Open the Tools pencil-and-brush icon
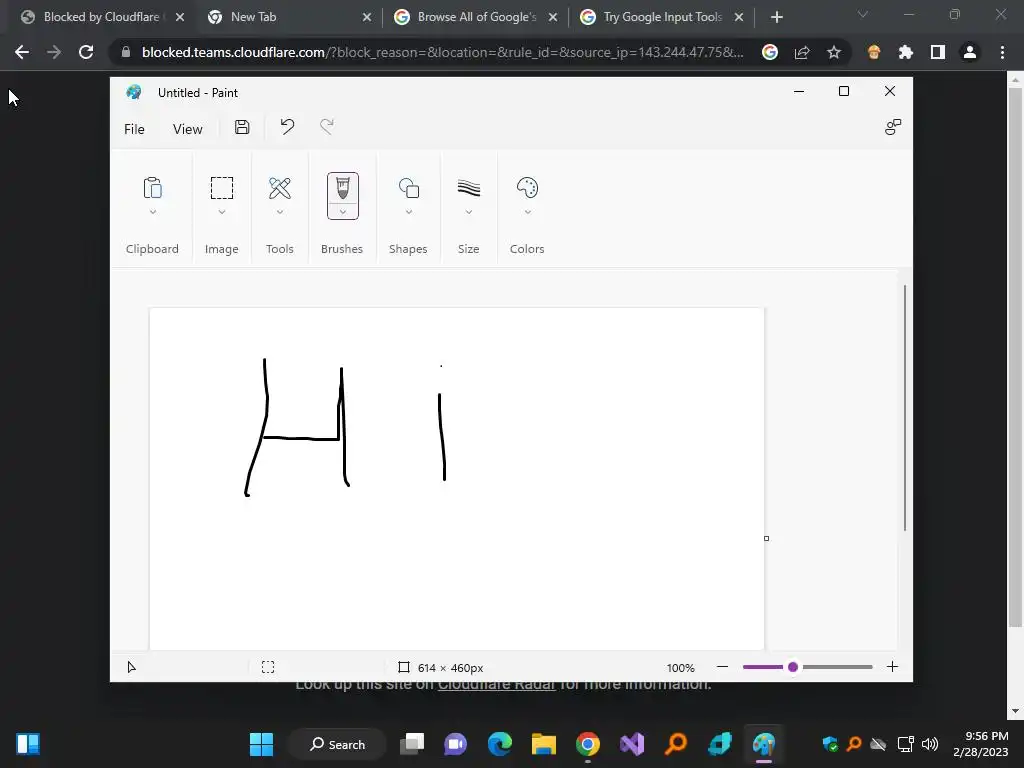This screenshot has height=768, width=1024. (280, 188)
